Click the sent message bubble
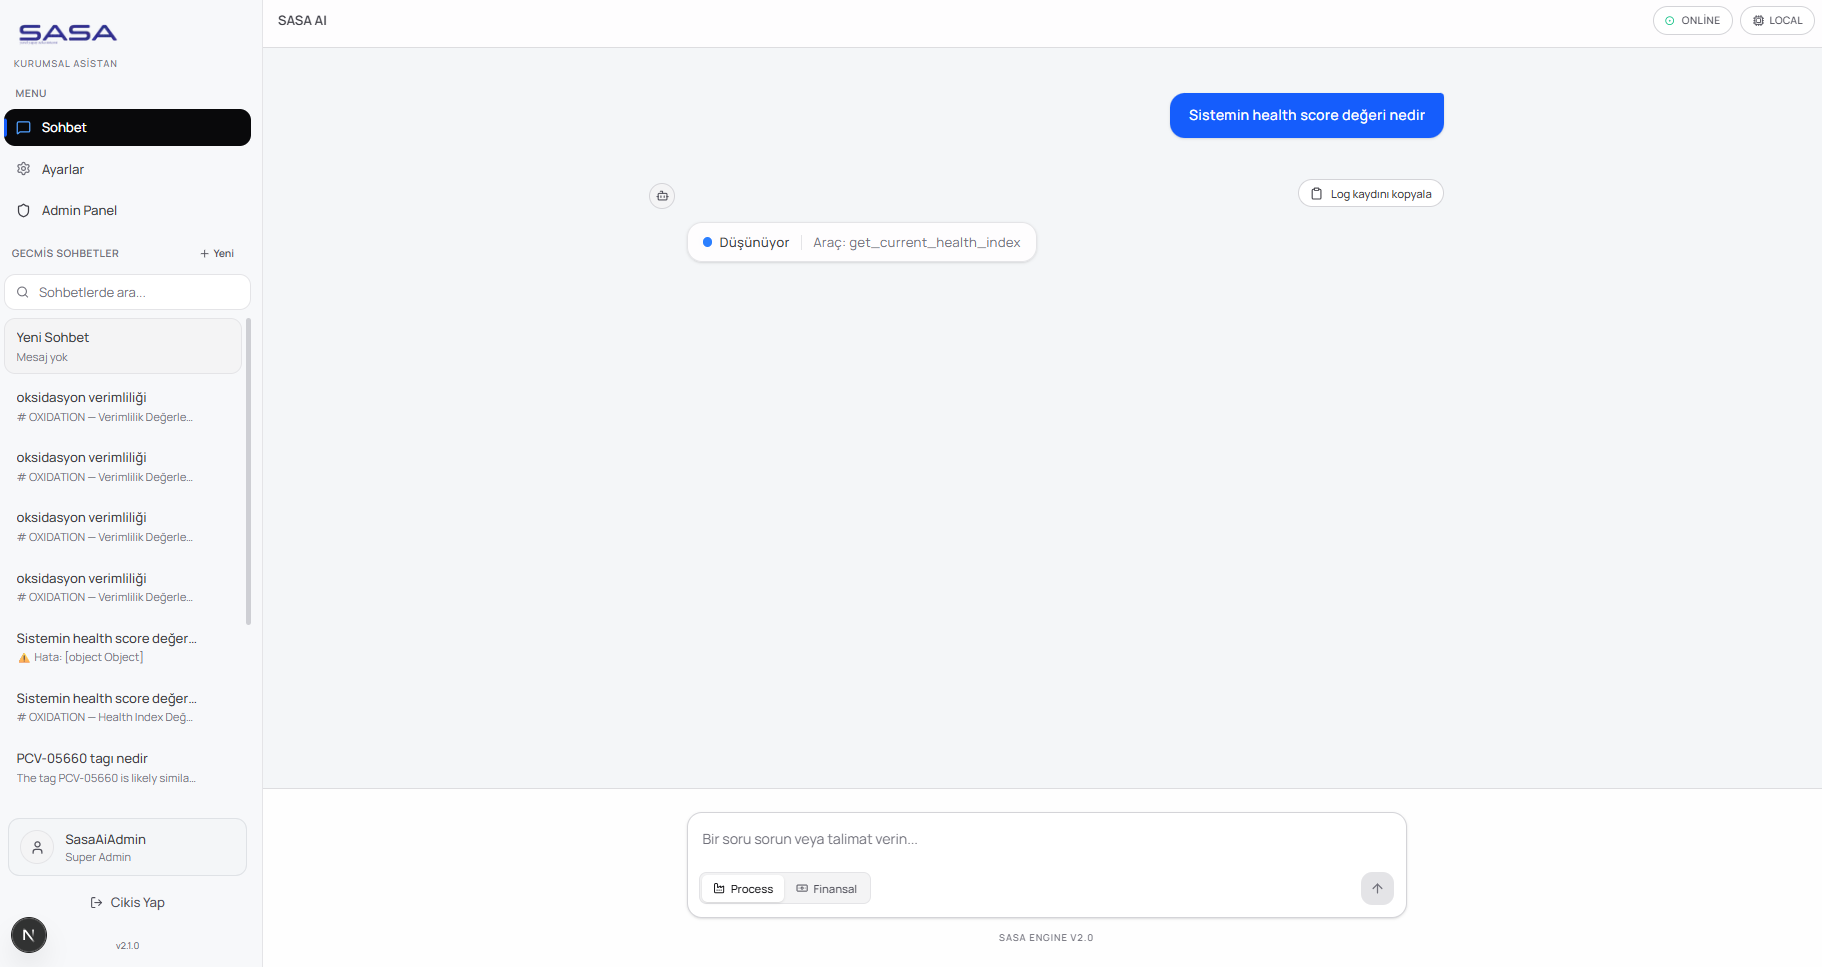The height and width of the screenshot is (967, 1822). (1306, 115)
